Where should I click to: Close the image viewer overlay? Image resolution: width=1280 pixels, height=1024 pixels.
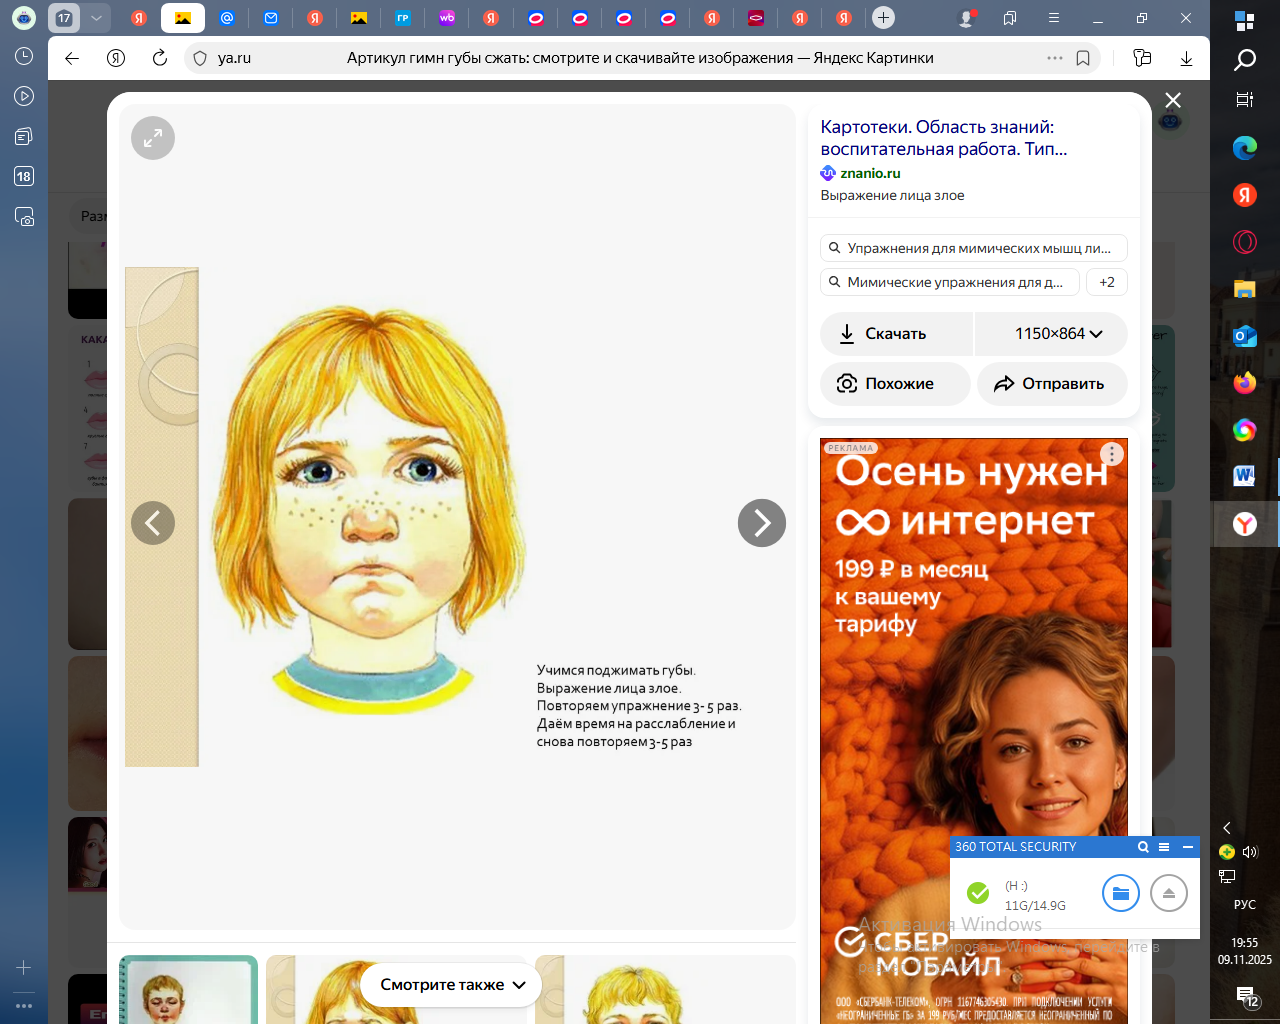1173,100
